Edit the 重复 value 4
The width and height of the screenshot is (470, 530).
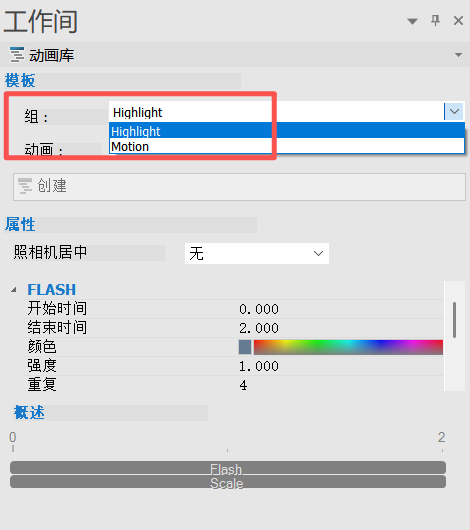click(x=341, y=385)
